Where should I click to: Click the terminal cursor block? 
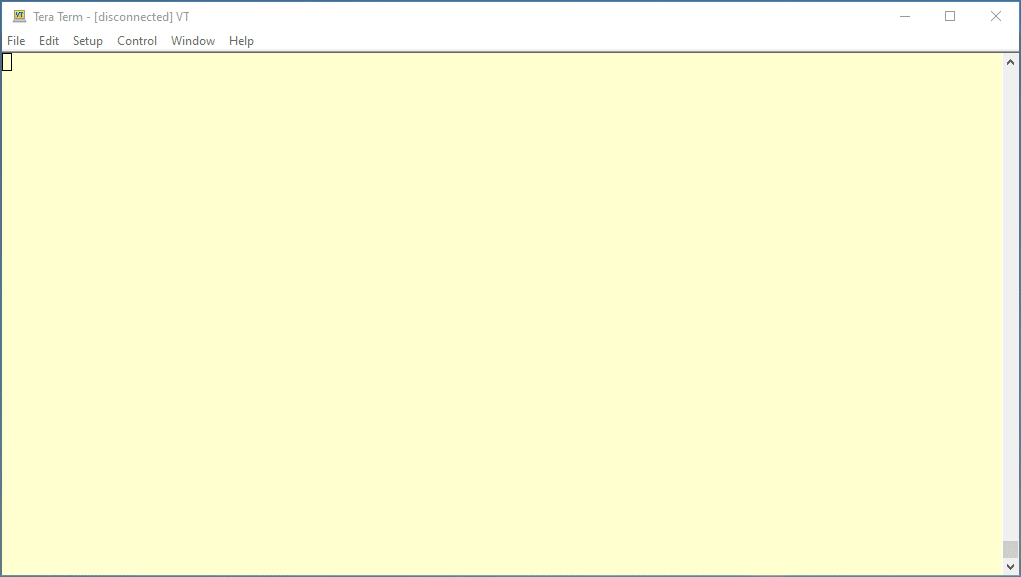7,62
